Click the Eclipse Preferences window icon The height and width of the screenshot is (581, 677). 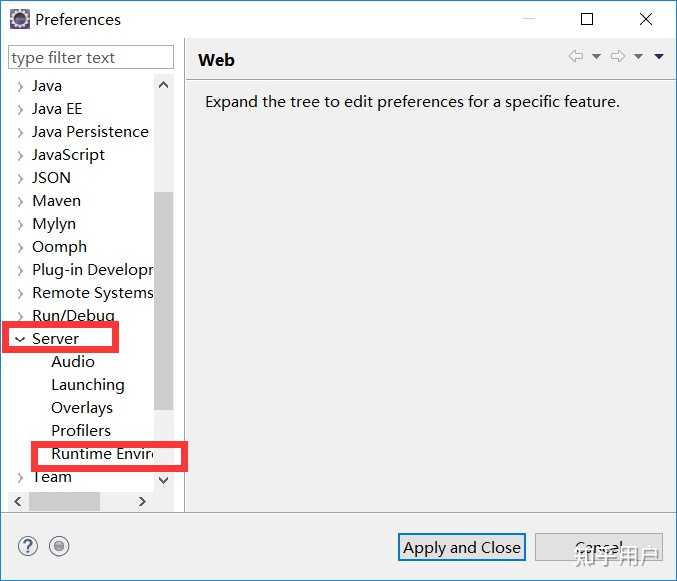20,19
